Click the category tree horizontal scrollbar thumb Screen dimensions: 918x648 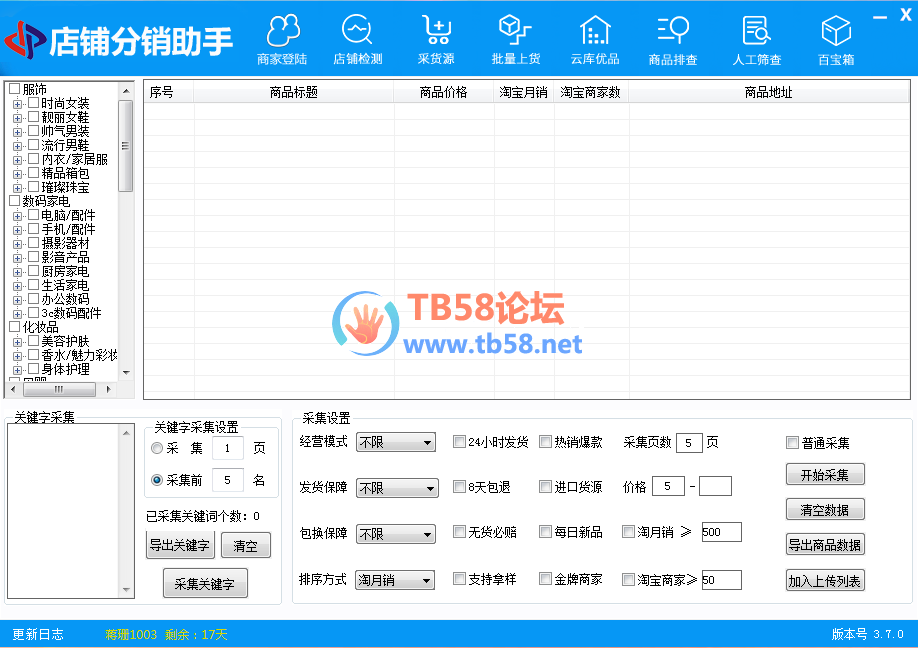tap(59, 389)
